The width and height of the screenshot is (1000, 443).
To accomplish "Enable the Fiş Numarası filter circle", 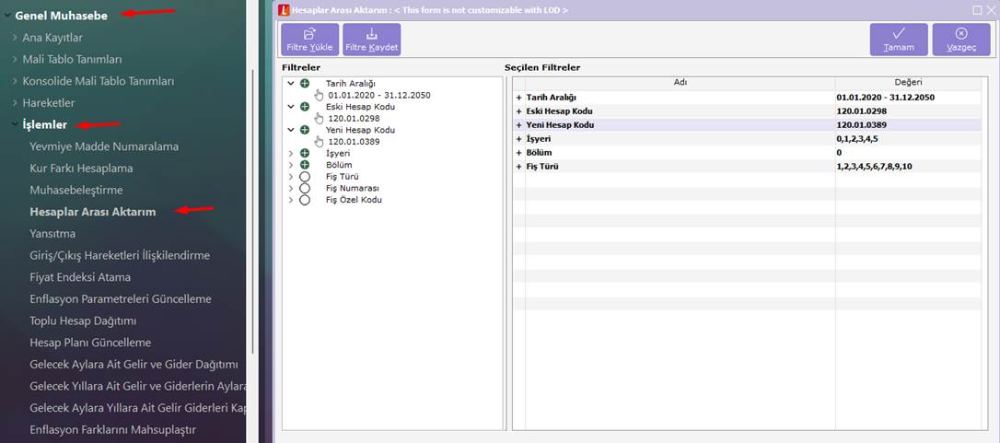I will pyautogui.click(x=305, y=188).
